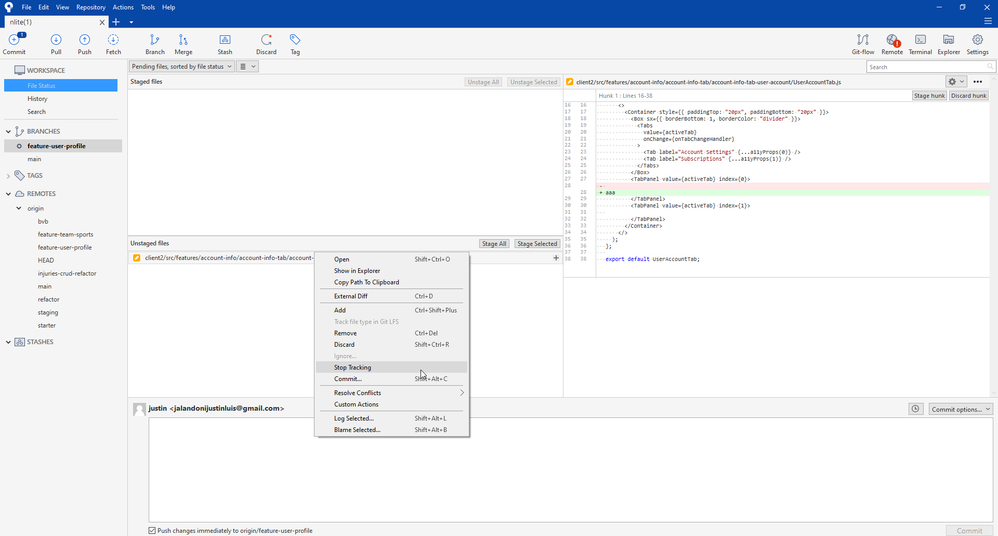The image size is (998, 536).
Task: Open the file list view mode dropdown
Action: [x=247, y=66]
